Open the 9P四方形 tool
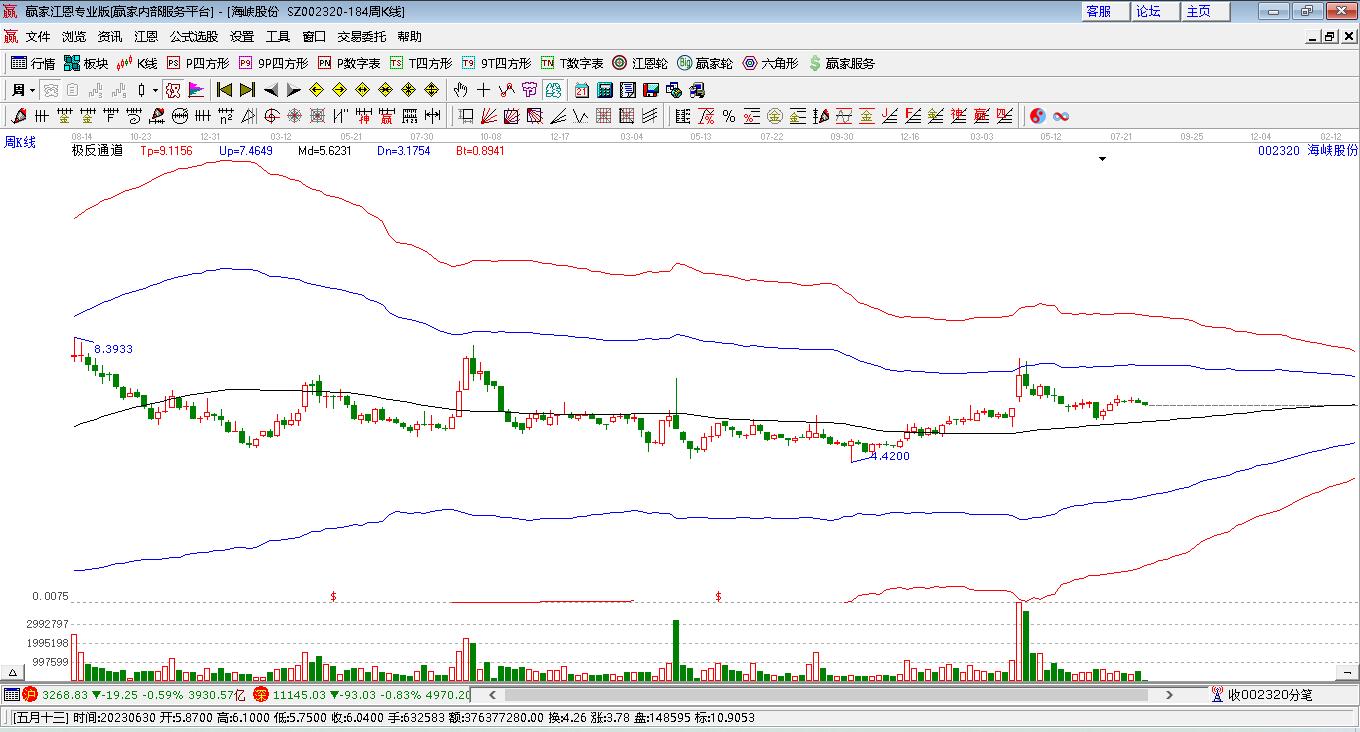This screenshot has height=732, width=1360. coord(273,63)
